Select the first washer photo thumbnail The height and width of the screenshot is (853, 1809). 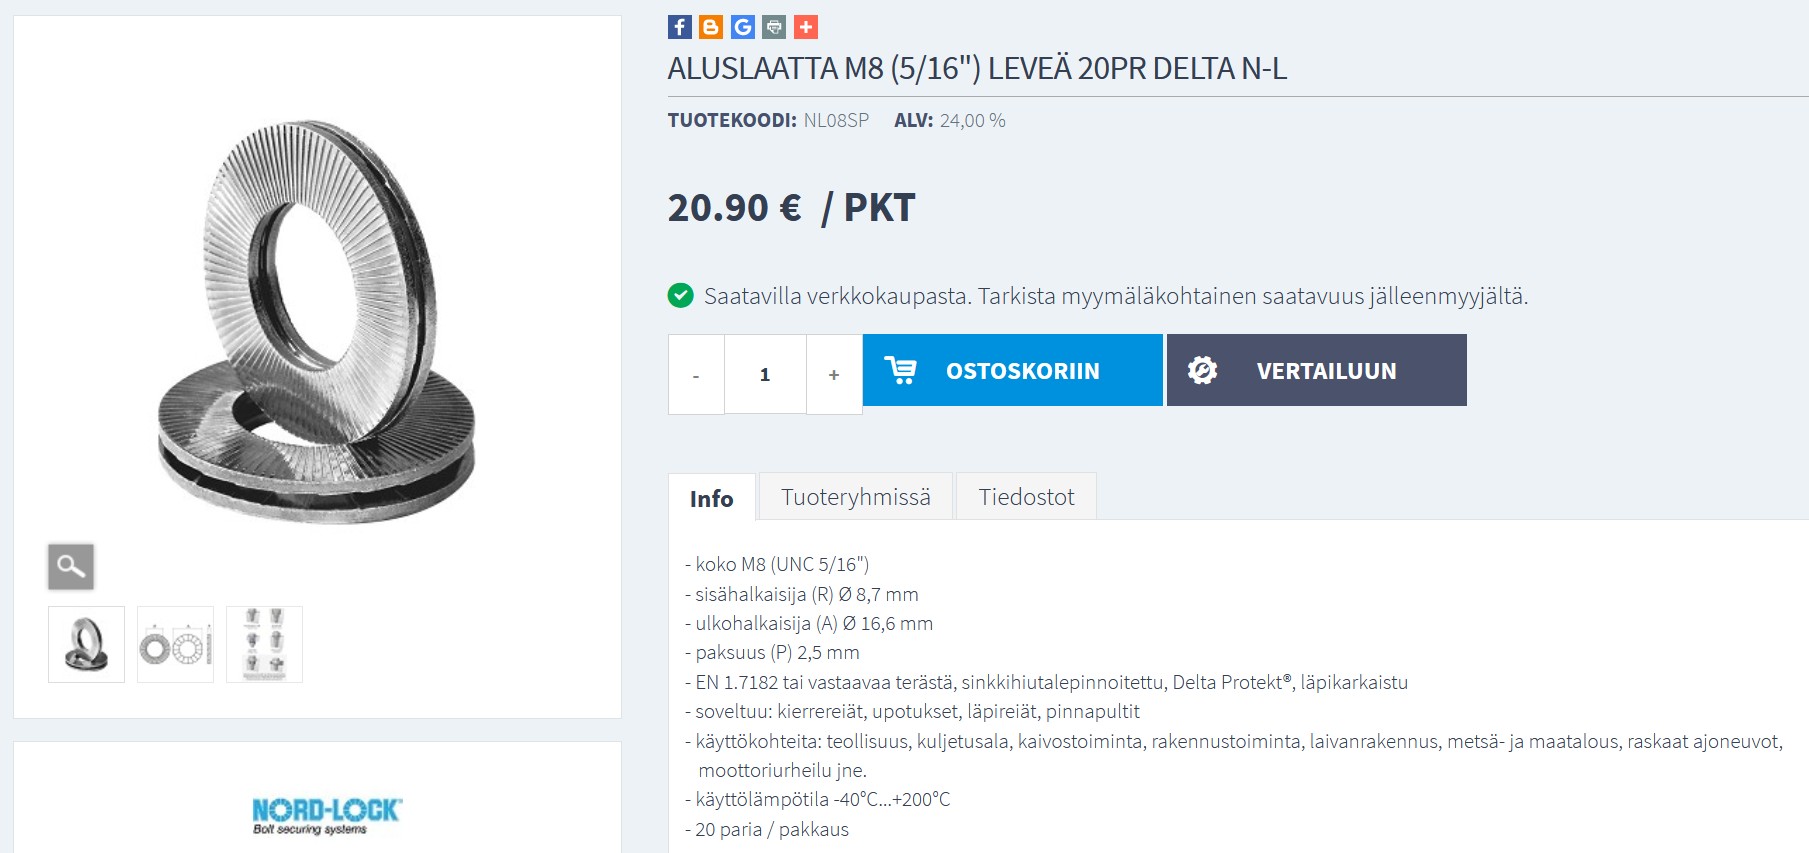(86, 645)
